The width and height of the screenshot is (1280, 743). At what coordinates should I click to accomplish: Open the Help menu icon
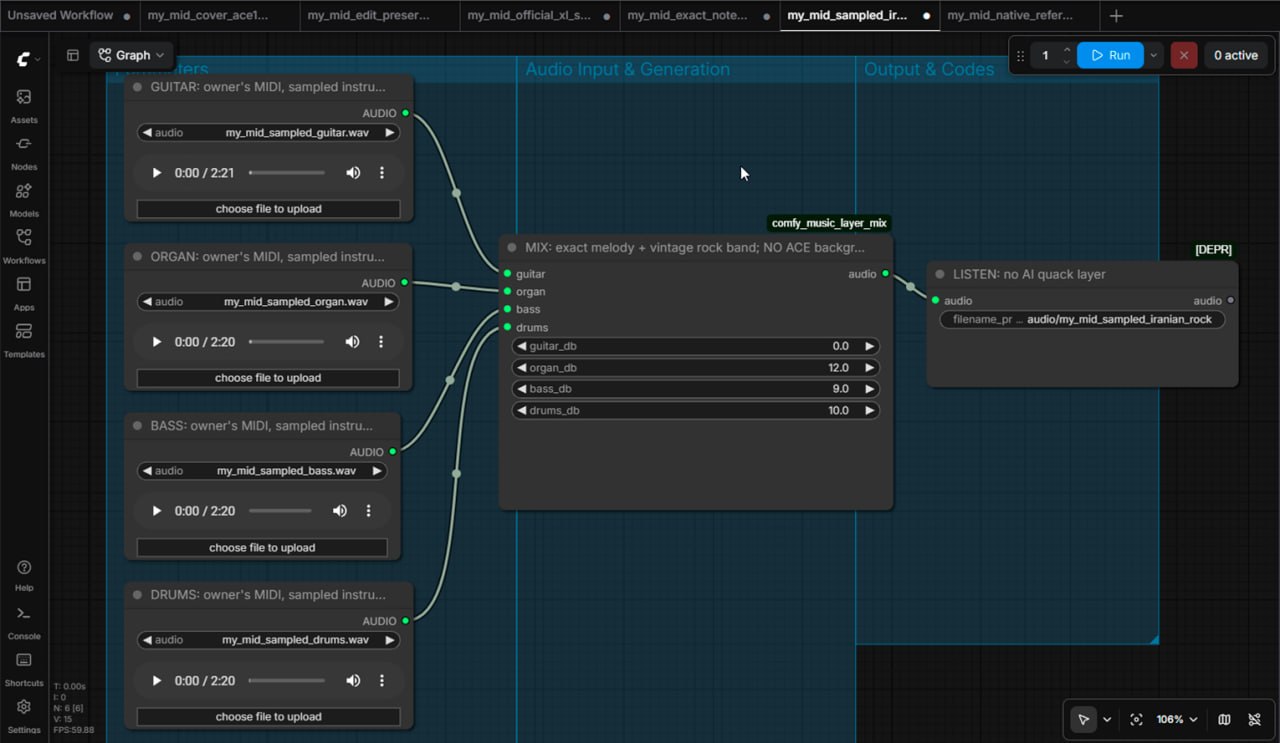[24, 575]
